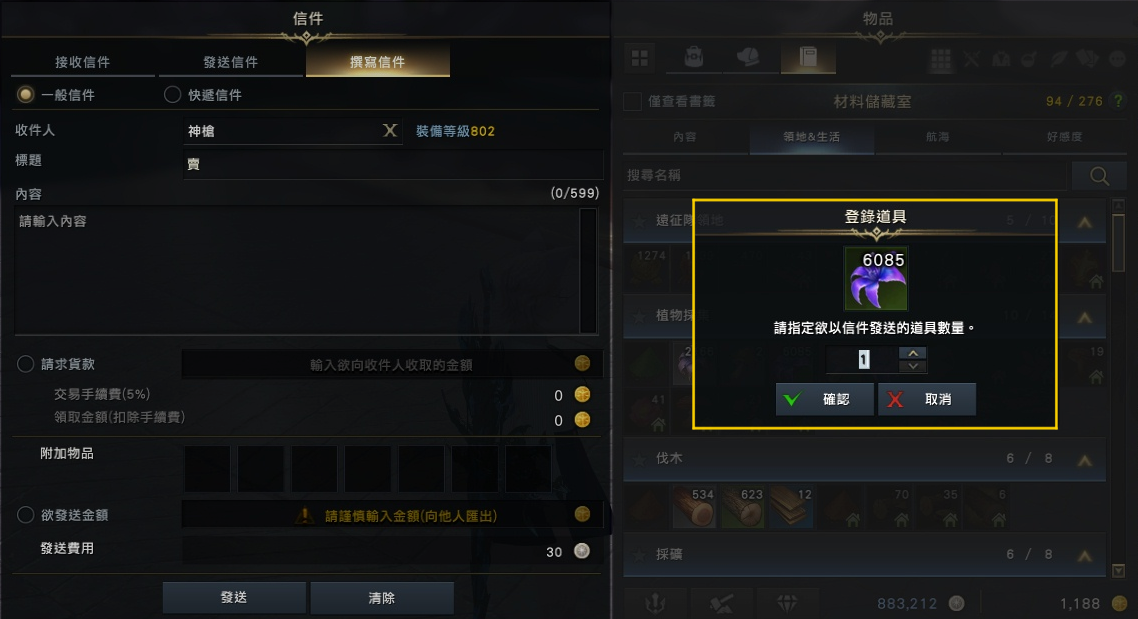The height and width of the screenshot is (619, 1138).
Task: Confirm quantity with 確認 button
Action: pyautogui.click(x=824, y=399)
